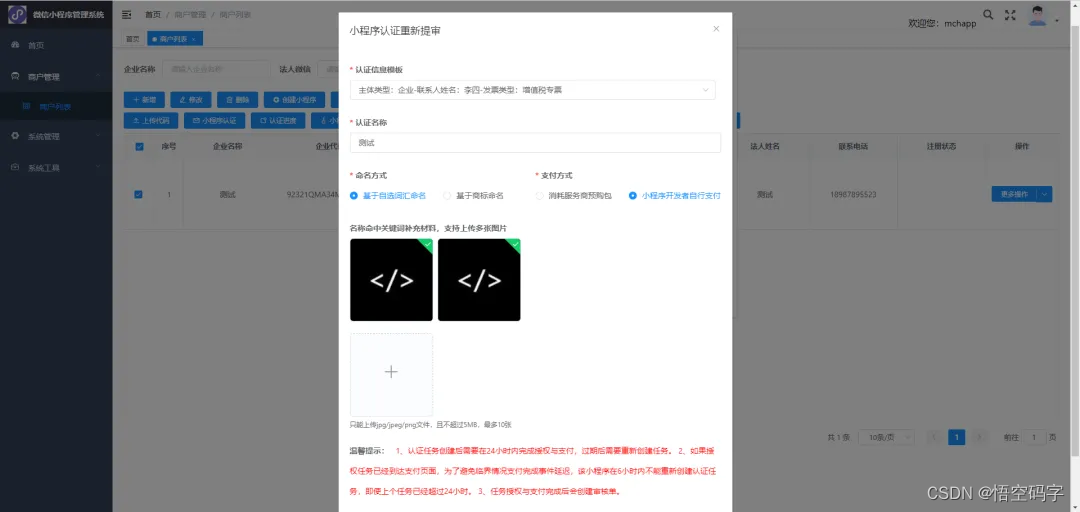Click the 更多操作 button in row 1
1080x512 pixels.
click(1014, 194)
